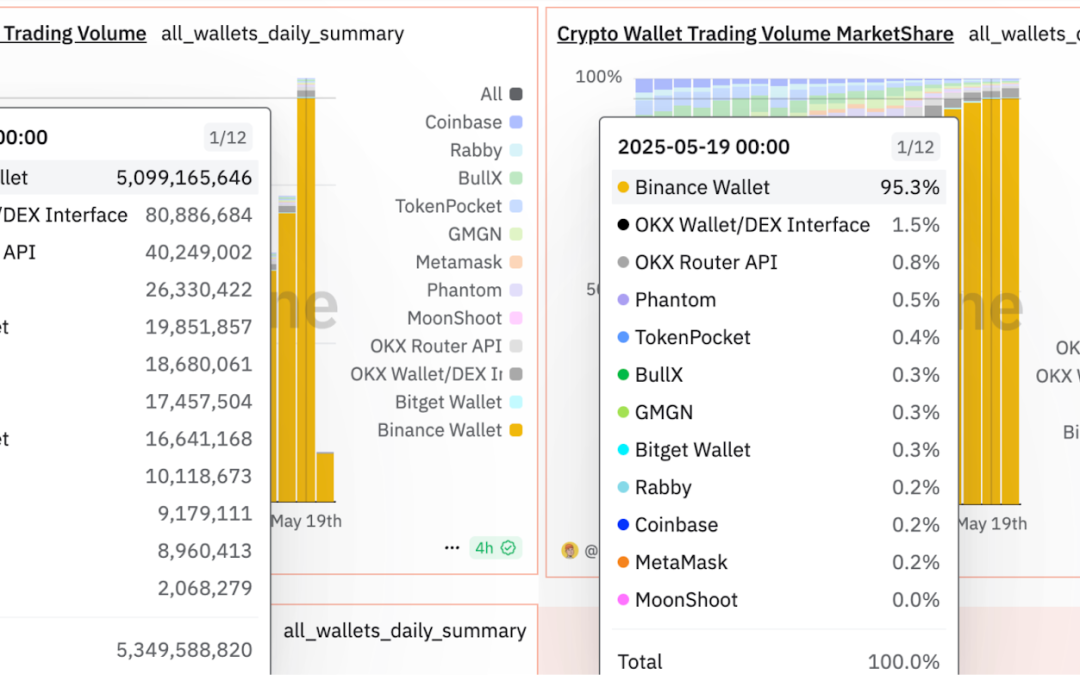Click the 5,349,588,820 total volume value
Screen dimensions: 1080x675
click(x=184, y=650)
